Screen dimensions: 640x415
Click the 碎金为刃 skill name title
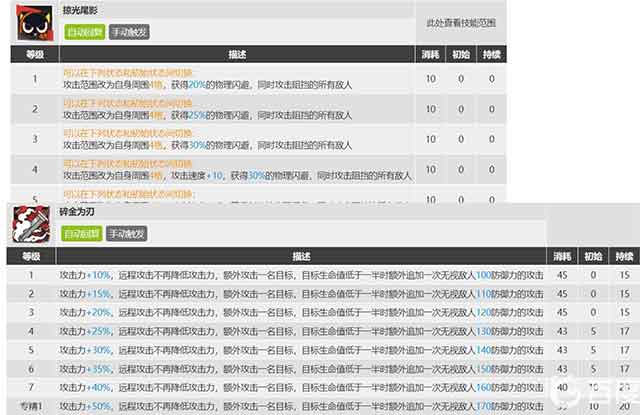coord(77,211)
